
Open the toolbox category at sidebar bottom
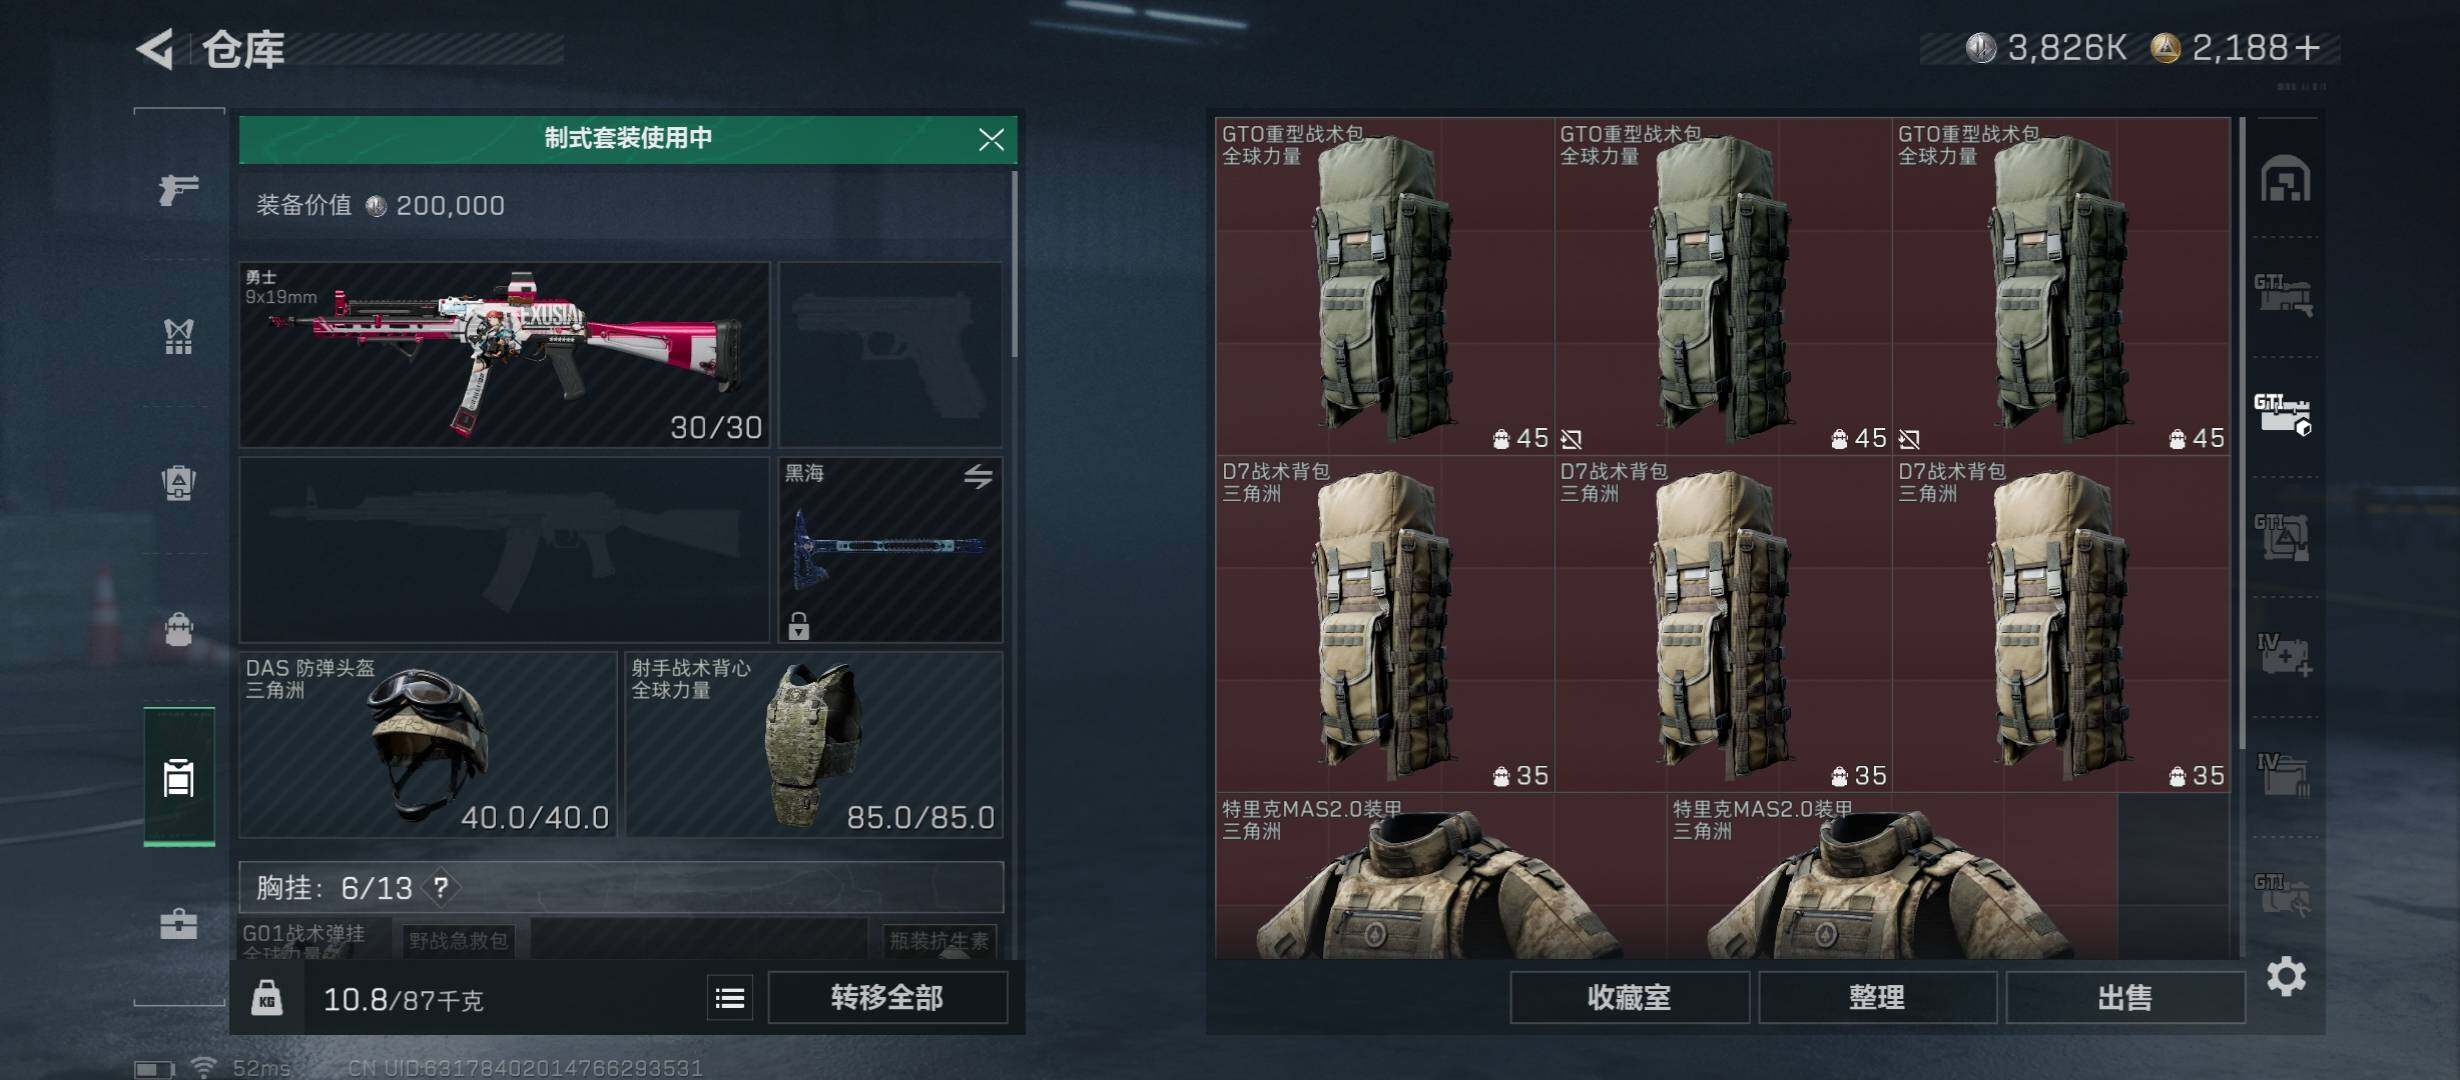coord(179,923)
